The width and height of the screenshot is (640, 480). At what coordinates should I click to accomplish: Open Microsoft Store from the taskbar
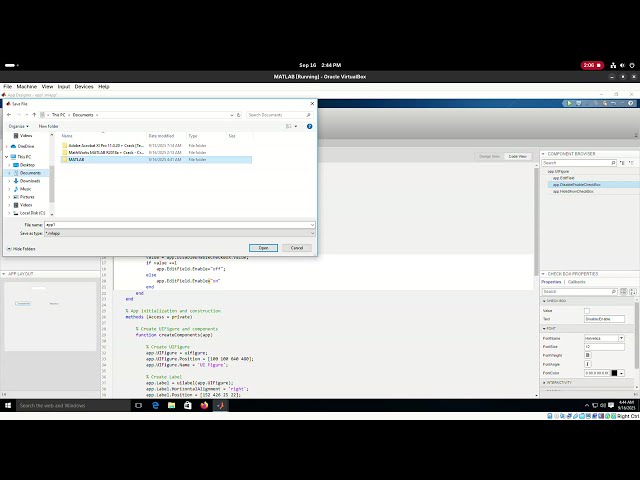(x=188, y=405)
